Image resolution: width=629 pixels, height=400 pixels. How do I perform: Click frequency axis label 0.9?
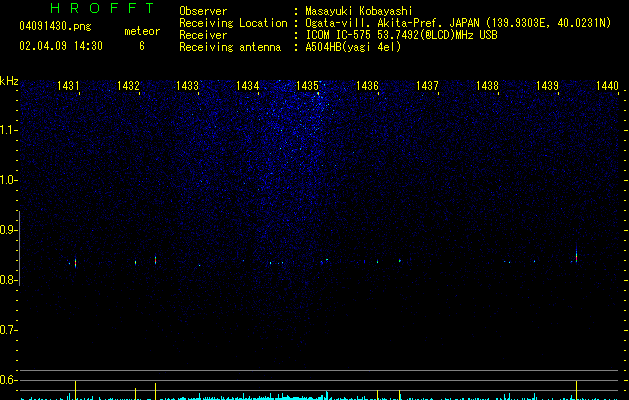[8, 230]
